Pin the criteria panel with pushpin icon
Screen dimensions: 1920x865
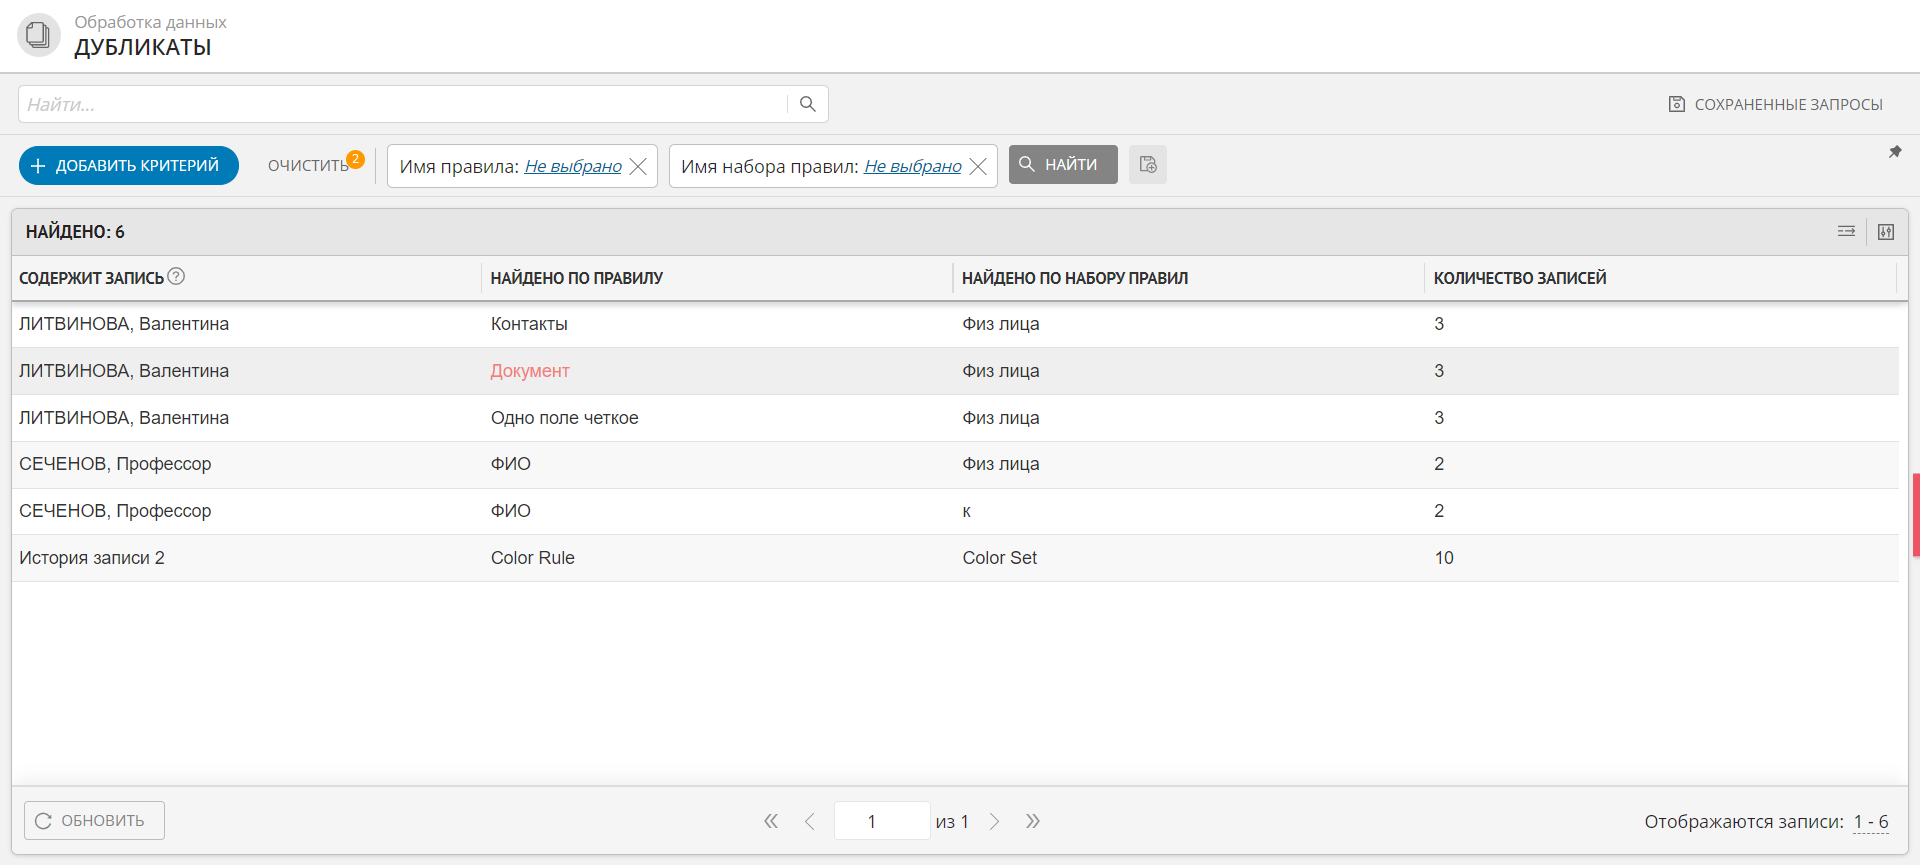1895,152
